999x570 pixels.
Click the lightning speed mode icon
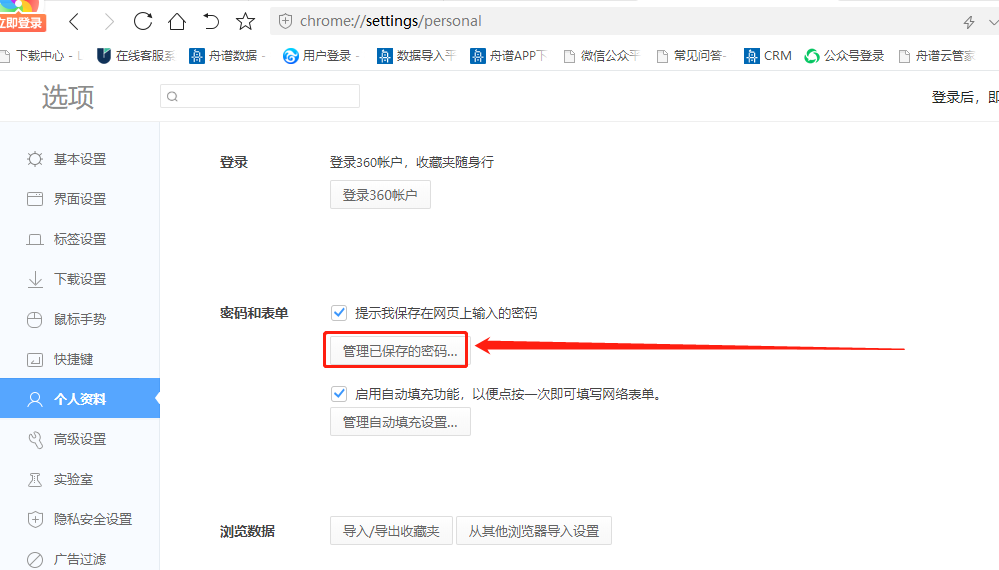(968, 22)
